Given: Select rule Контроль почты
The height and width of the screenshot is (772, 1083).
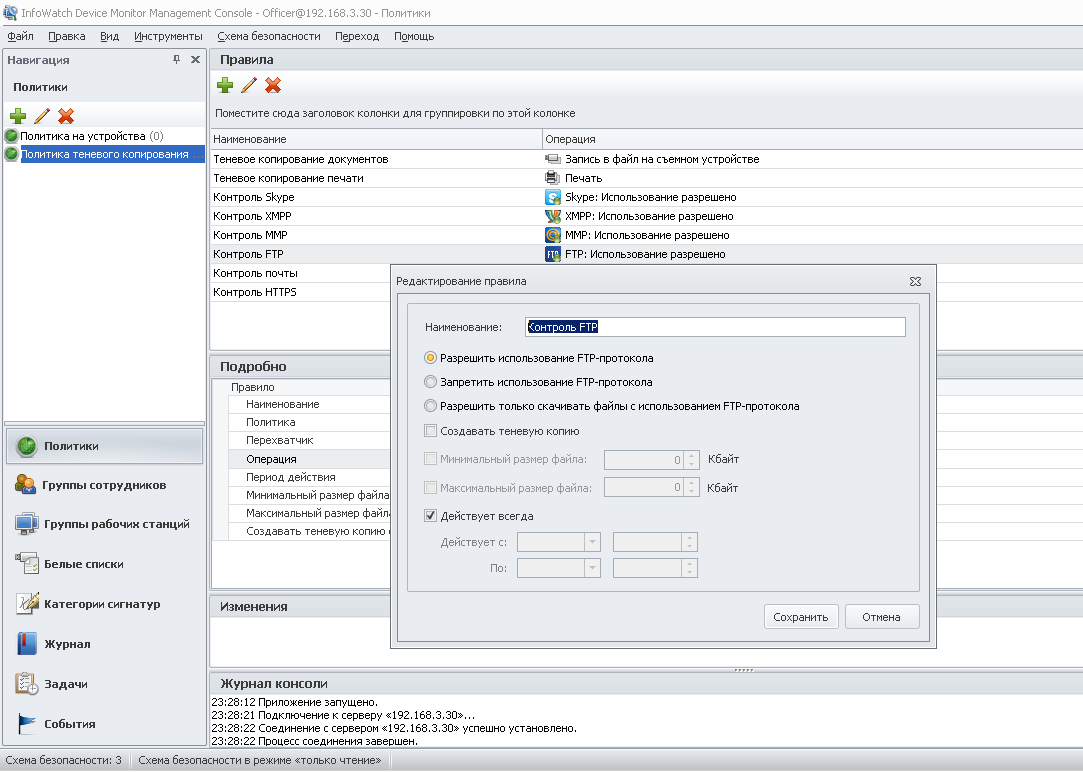Looking at the screenshot, I should tap(255, 273).
